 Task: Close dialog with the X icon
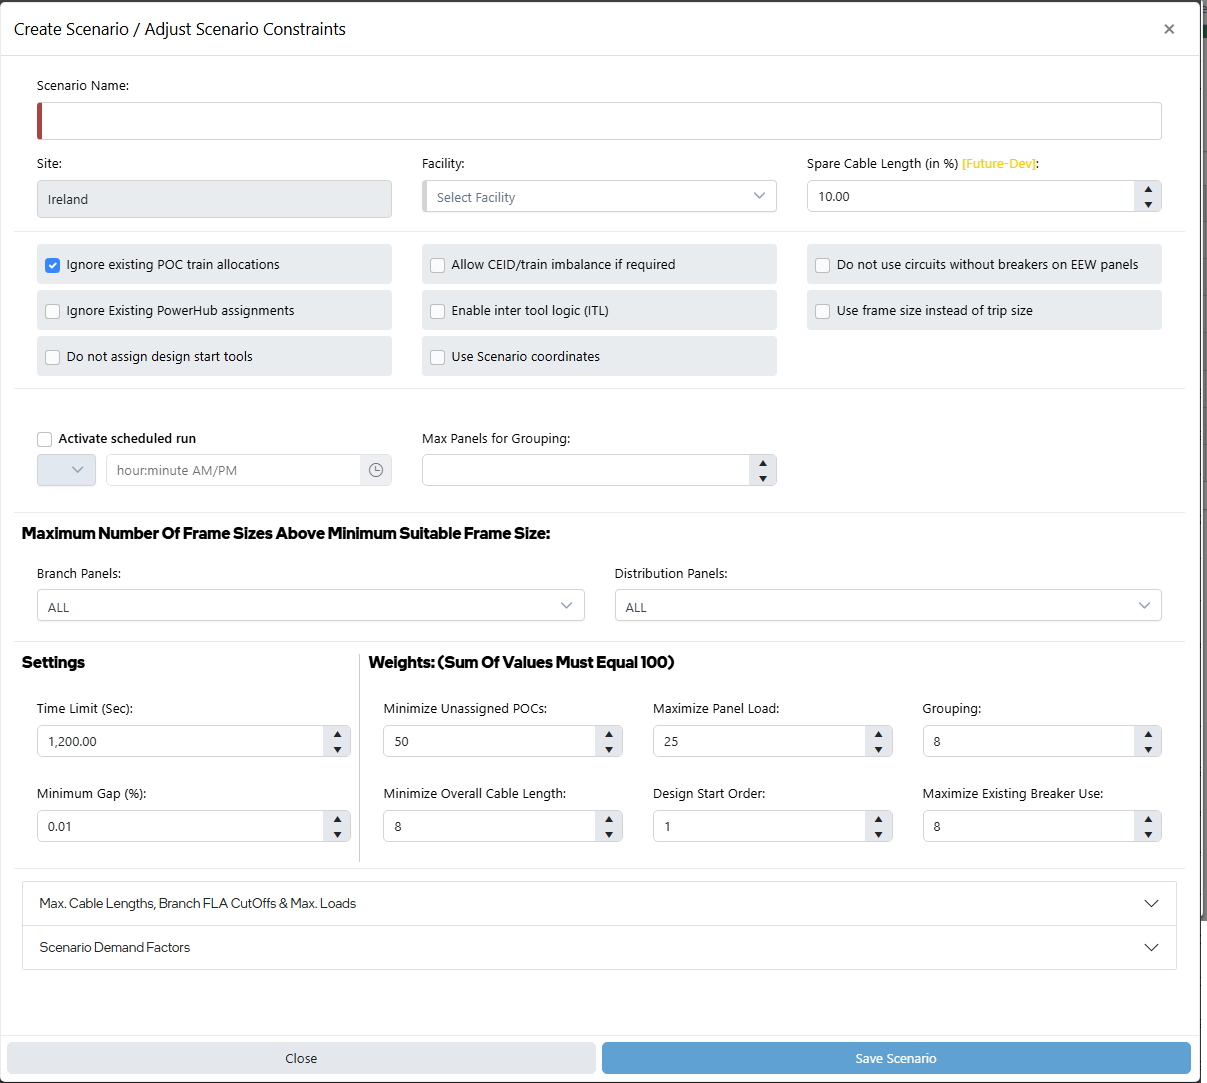coord(1169,29)
